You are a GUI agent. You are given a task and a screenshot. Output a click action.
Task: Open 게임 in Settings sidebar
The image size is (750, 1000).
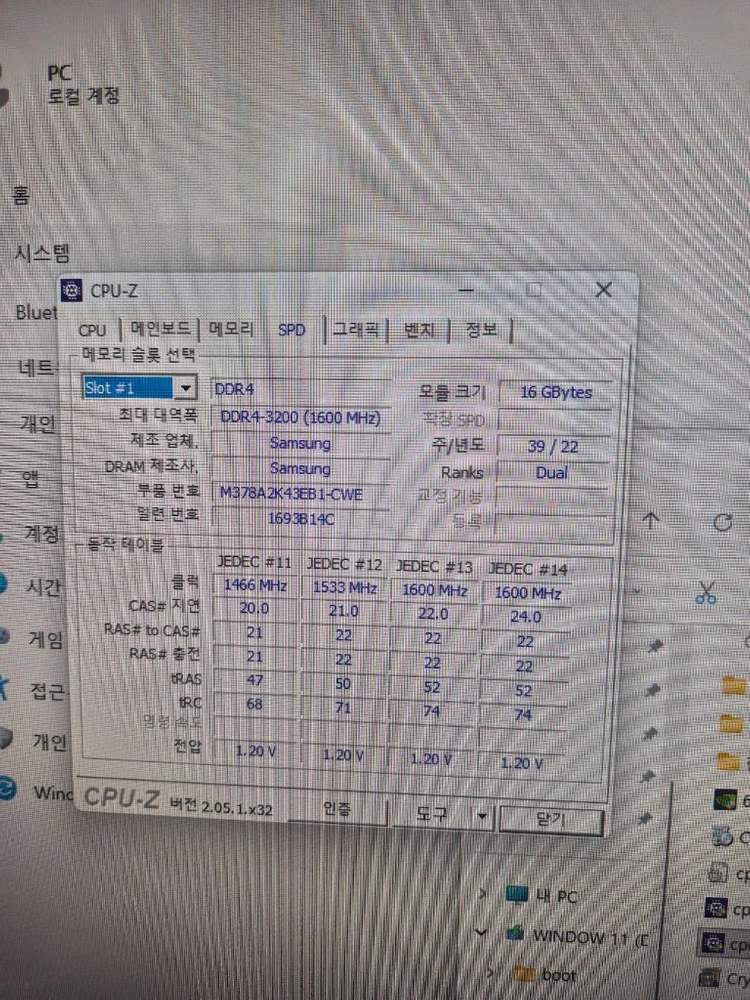click(x=46, y=638)
